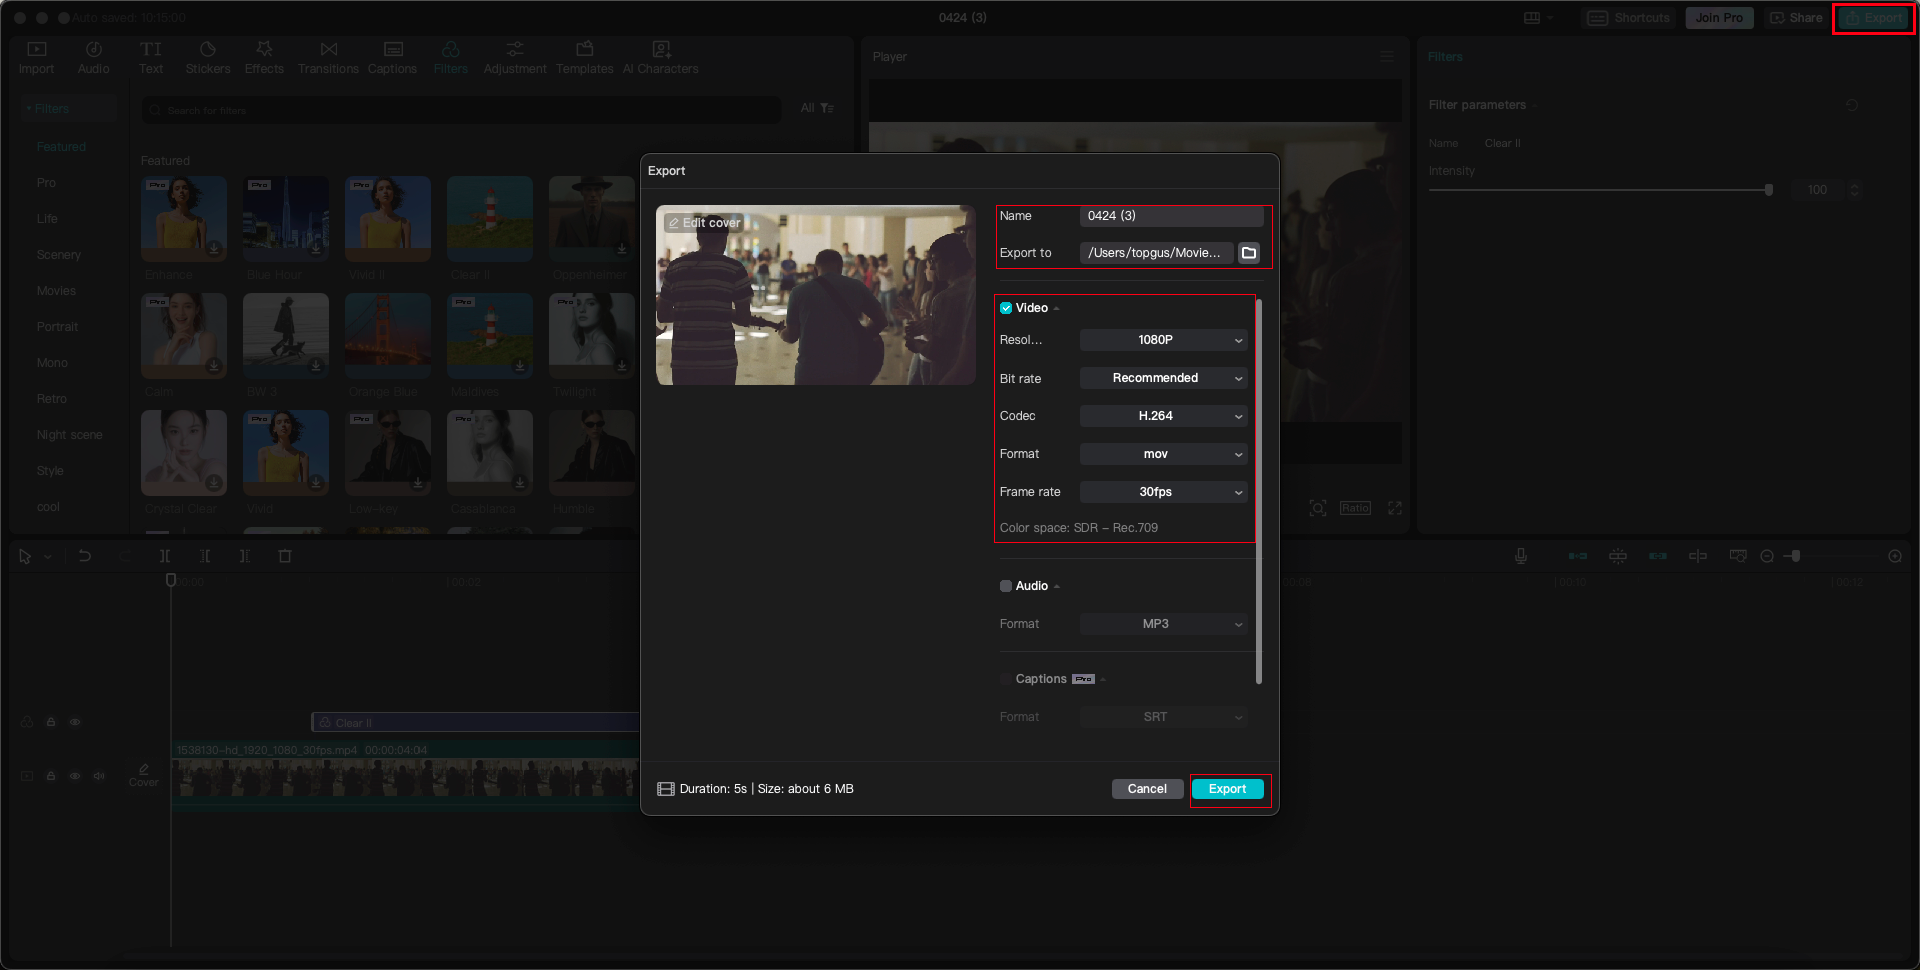The width and height of the screenshot is (1920, 970).
Task: Open the Adjustment panel
Action: pyautogui.click(x=515, y=58)
